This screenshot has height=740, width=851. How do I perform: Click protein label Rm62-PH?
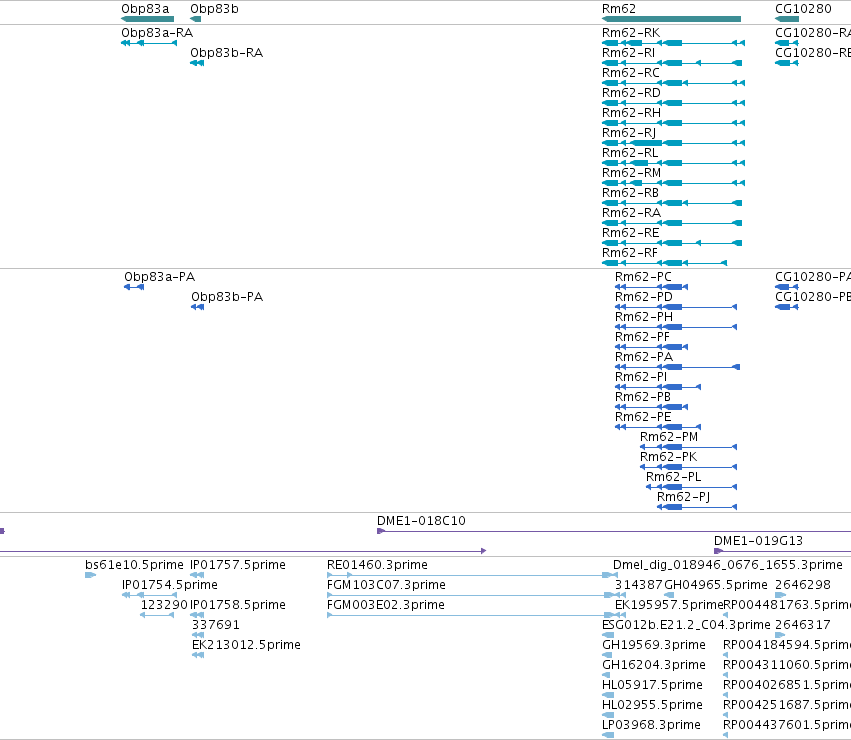pyautogui.click(x=644, y=317)
